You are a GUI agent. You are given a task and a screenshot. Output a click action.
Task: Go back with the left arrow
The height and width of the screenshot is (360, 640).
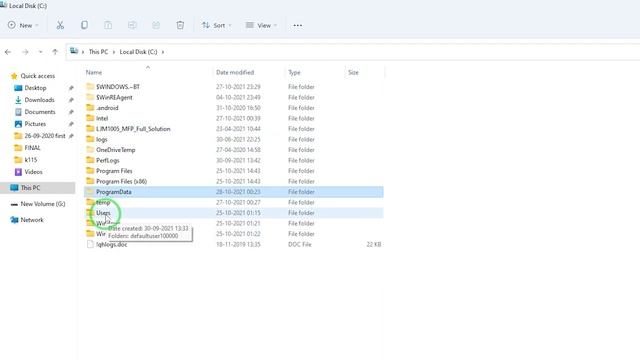[x=8, y=52]
